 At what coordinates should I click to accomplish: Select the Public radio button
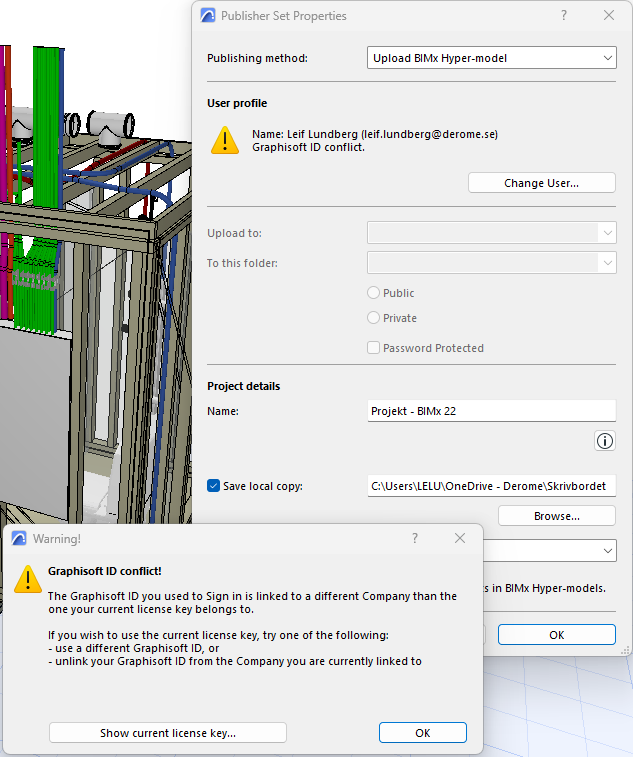click(x=373, y=293)
